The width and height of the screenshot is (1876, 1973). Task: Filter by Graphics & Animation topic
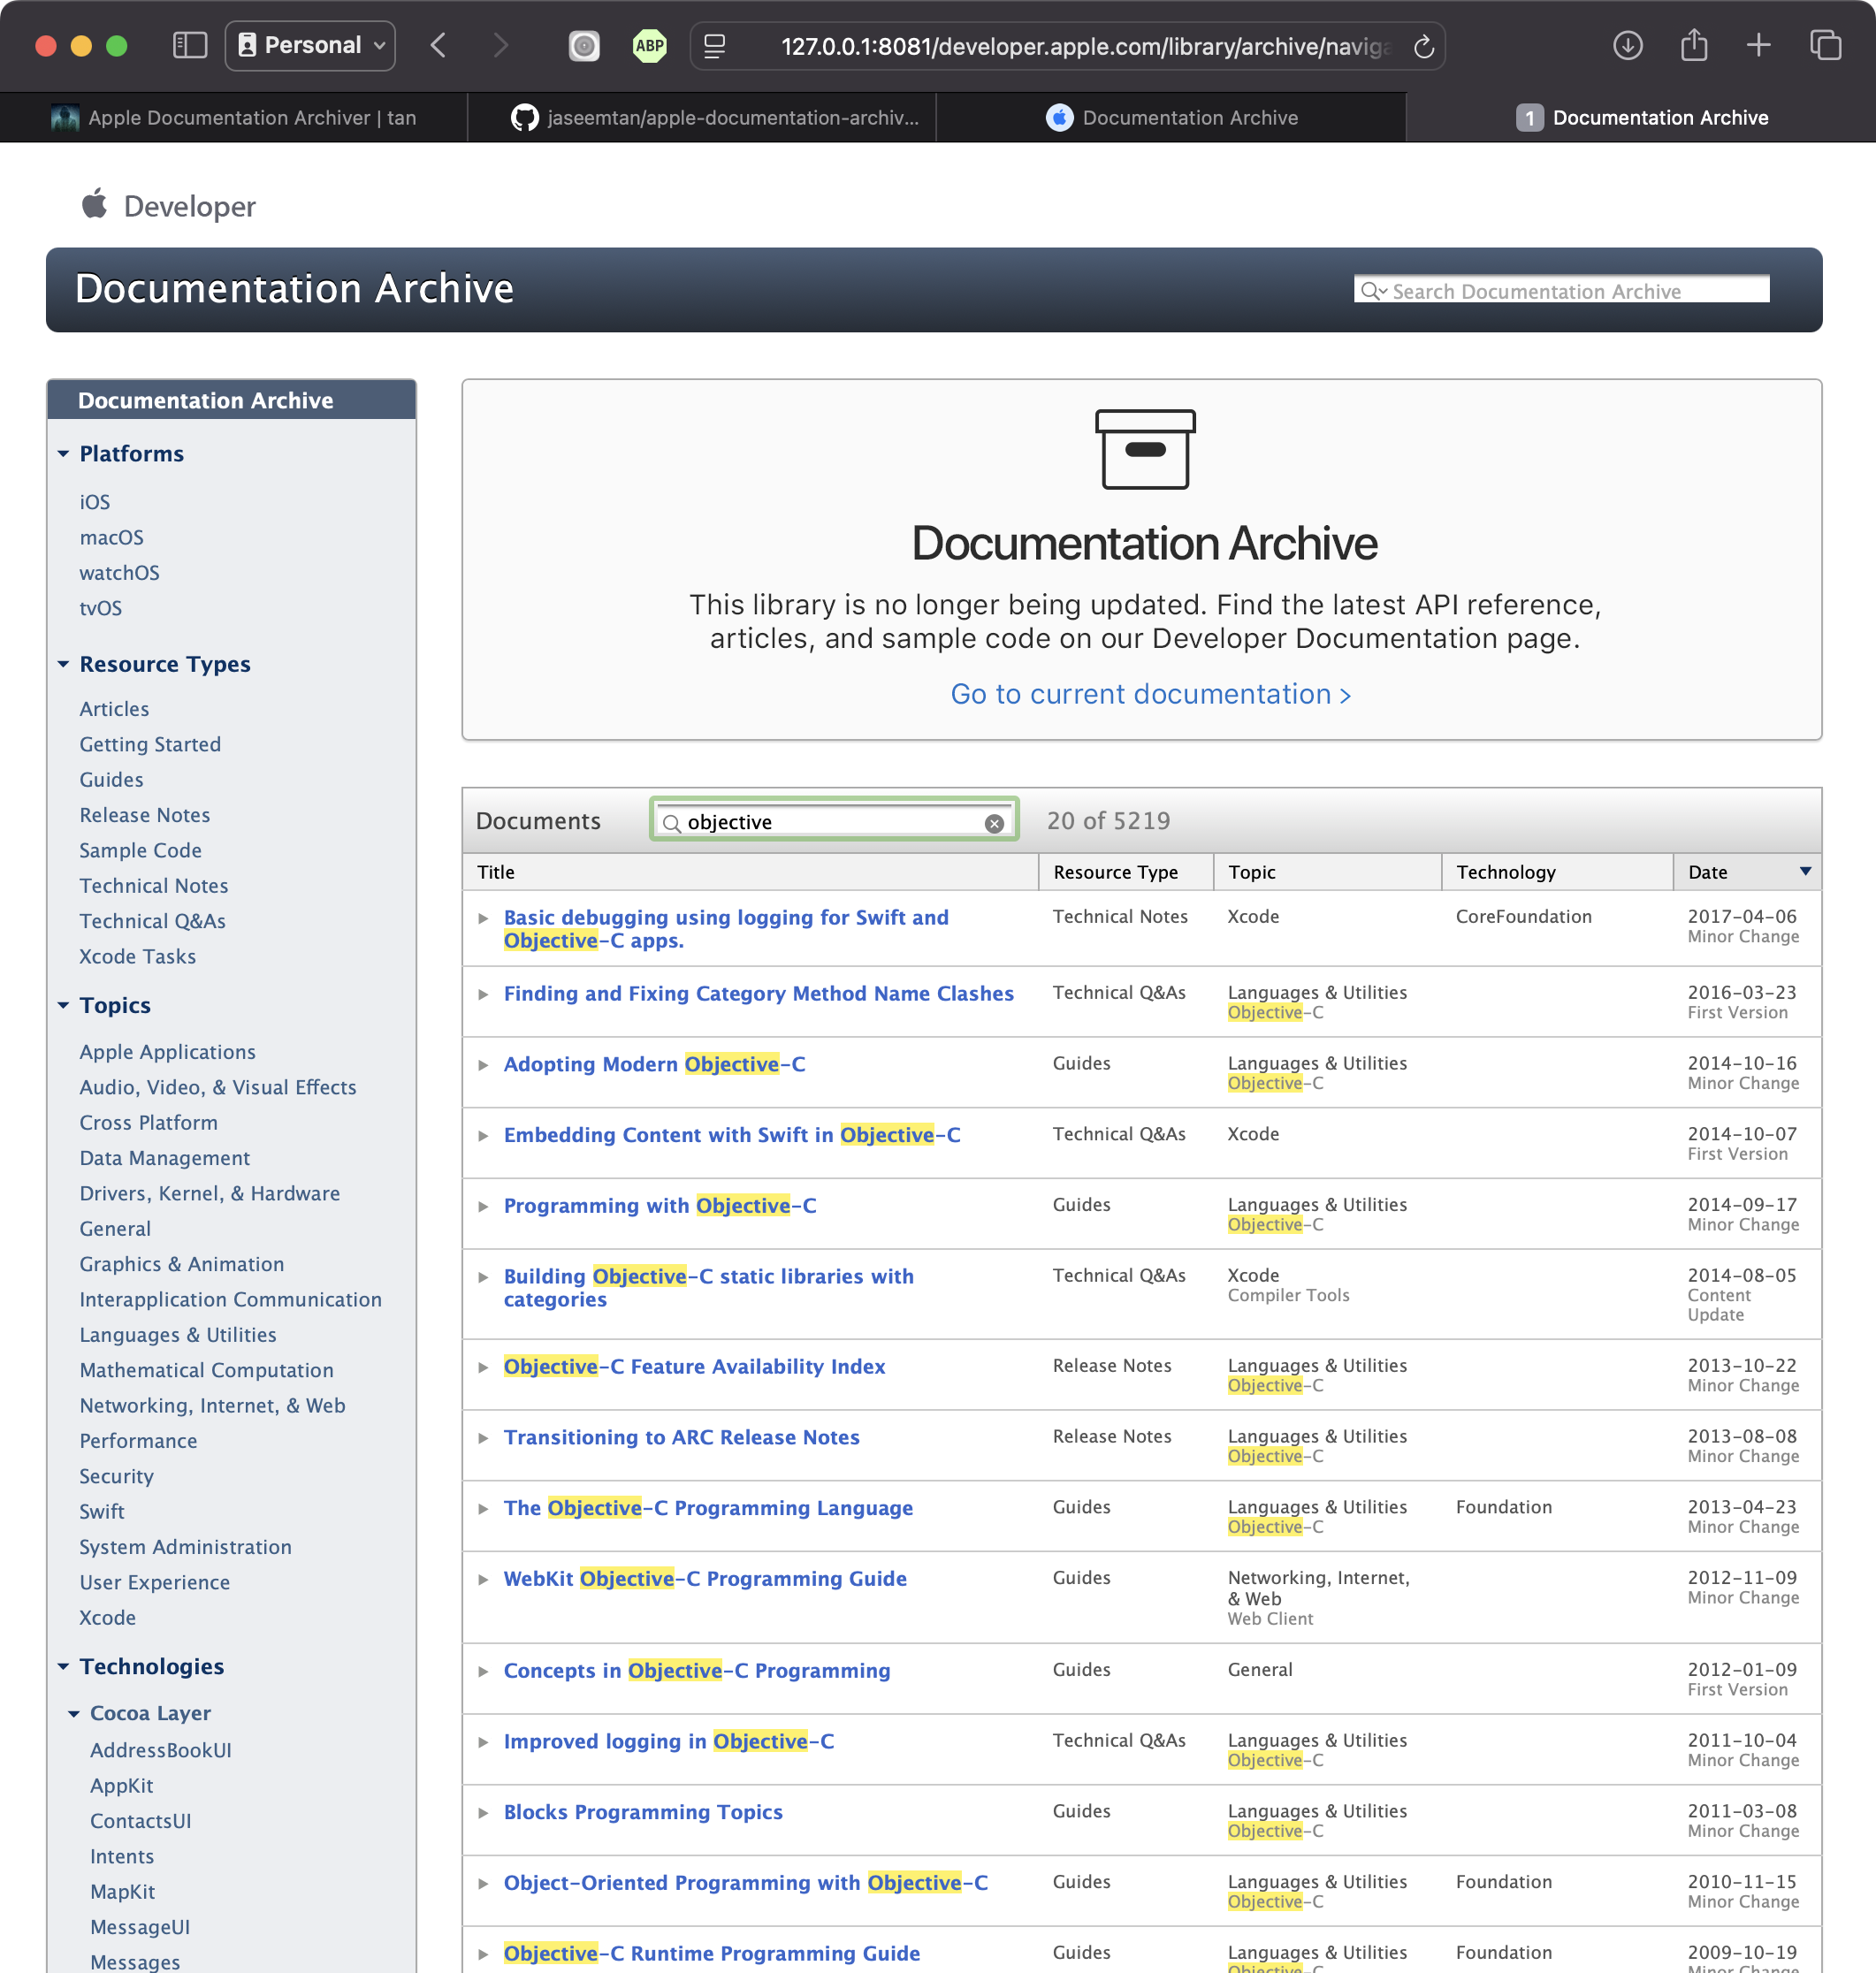[x=182, y=1264]
